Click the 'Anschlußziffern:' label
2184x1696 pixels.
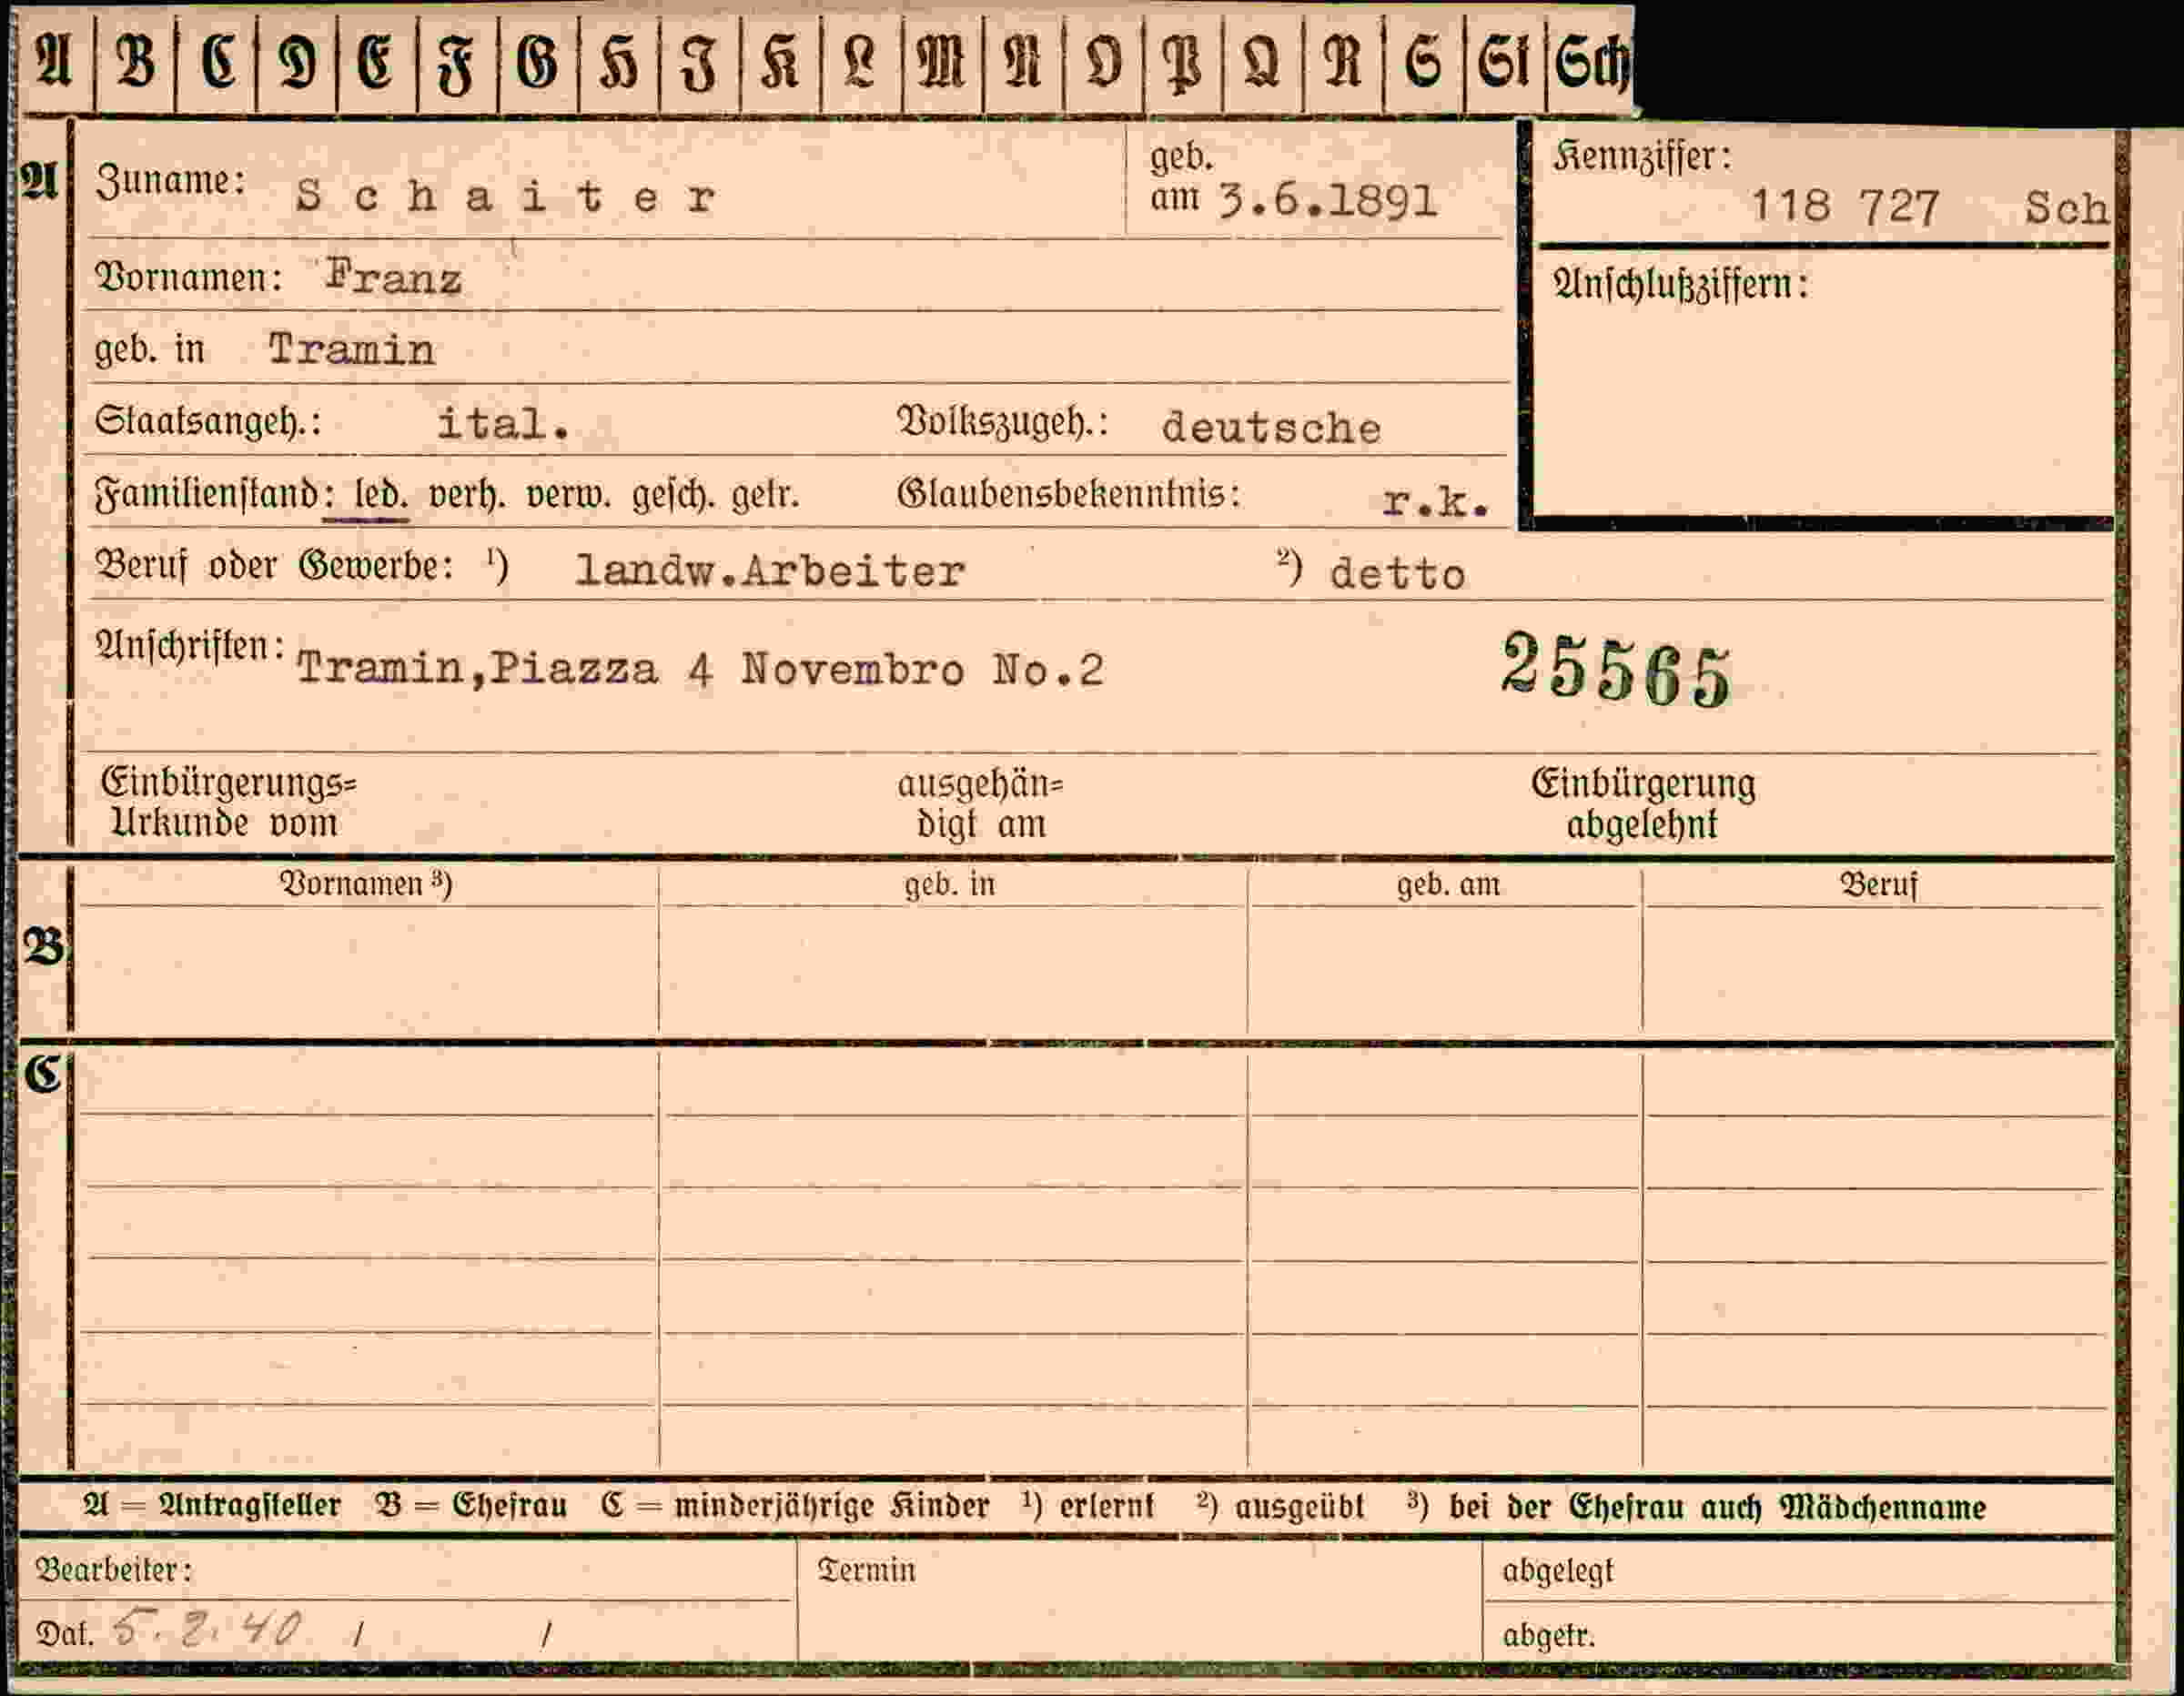tap(1680, 285)
